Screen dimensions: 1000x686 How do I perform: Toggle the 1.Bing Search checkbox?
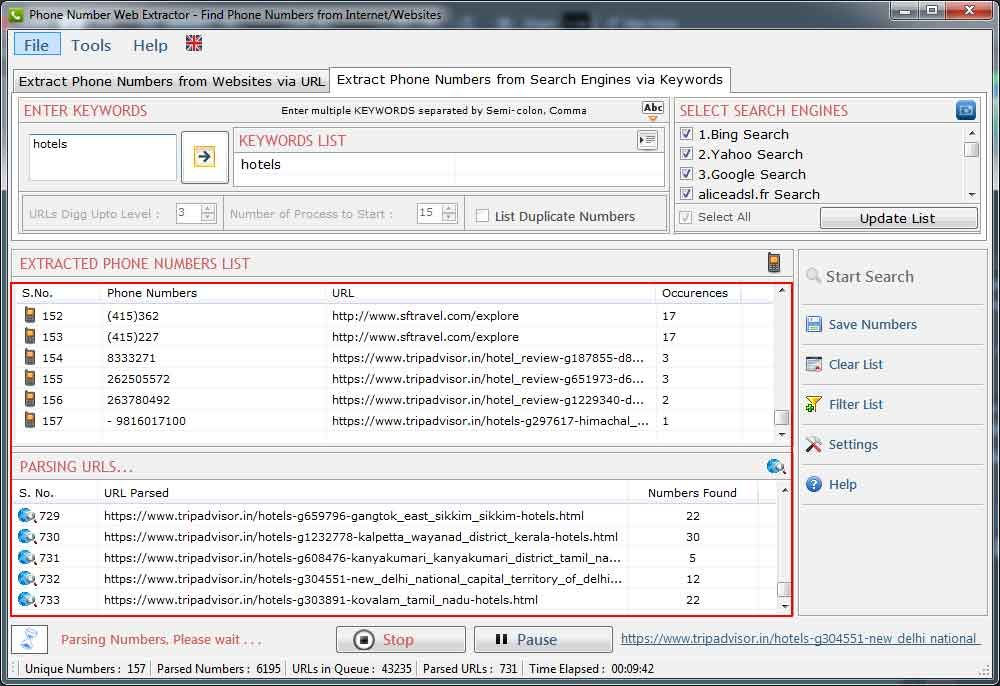tap(686, 134)
